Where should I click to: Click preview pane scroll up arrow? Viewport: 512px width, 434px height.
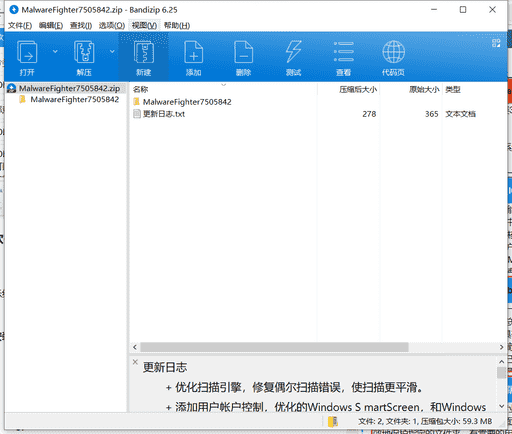(501, 362)
